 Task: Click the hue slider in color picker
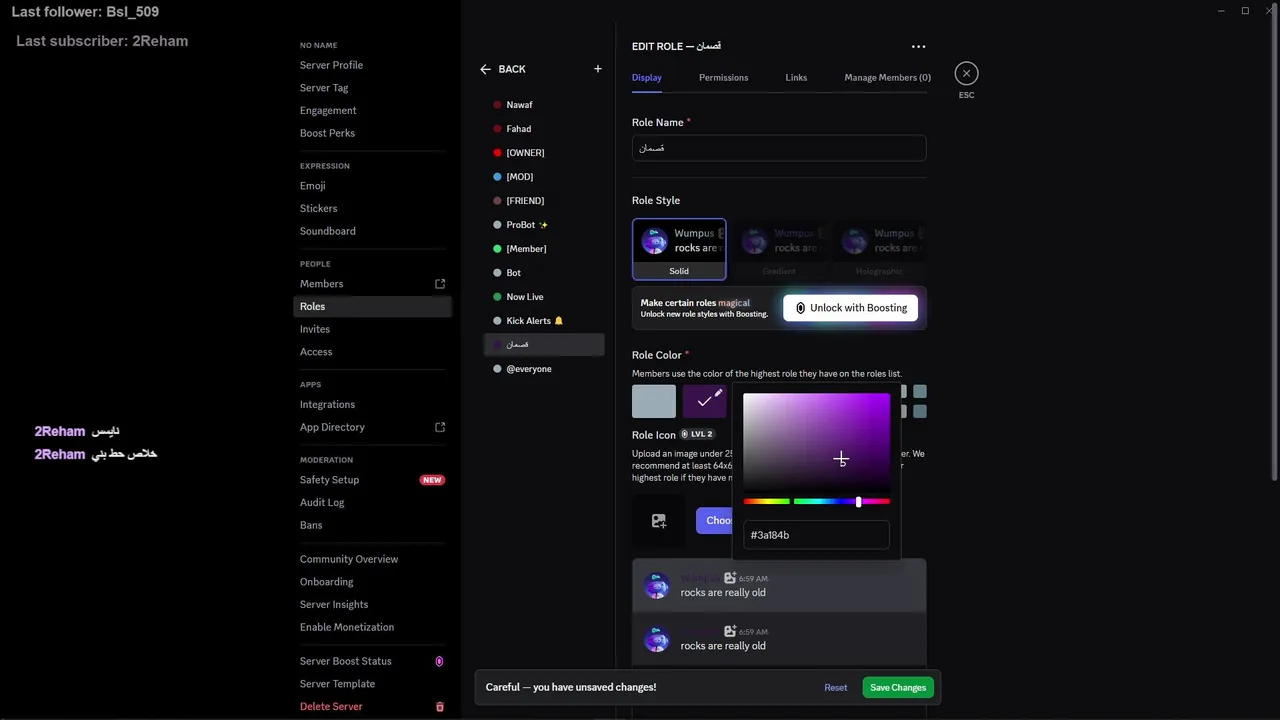point(816,501)
